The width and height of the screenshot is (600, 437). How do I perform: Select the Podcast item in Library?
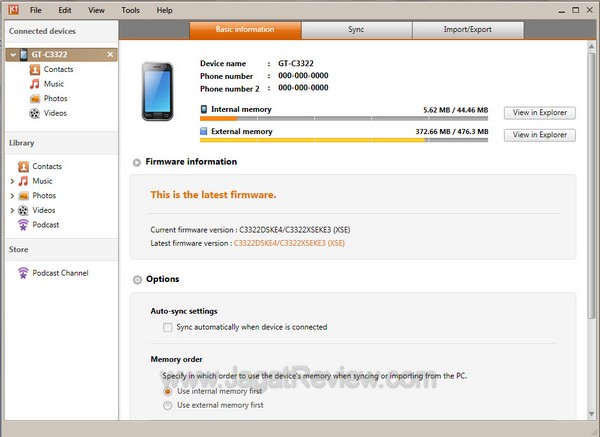coord(48,225)
